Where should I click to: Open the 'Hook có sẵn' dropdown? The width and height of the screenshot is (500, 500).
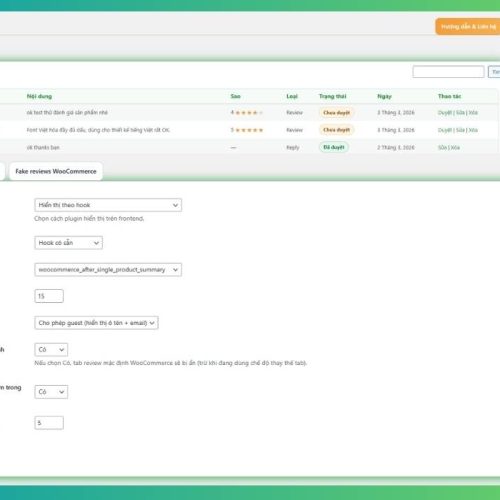68,243
